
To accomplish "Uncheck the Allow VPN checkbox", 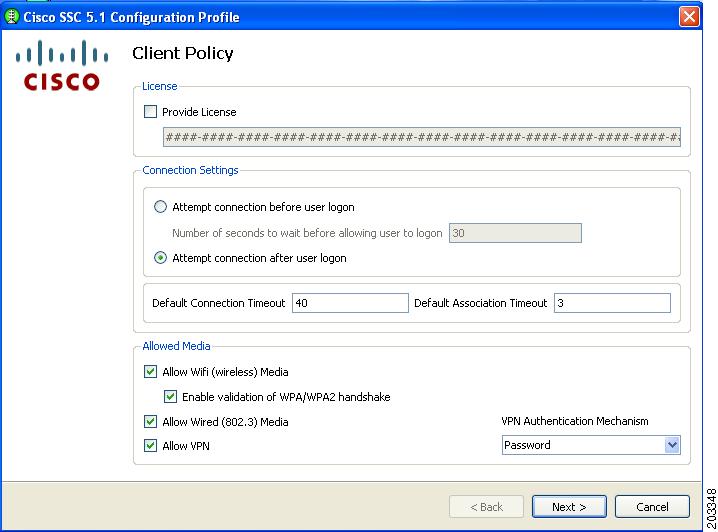I will [x=151, y=446].
